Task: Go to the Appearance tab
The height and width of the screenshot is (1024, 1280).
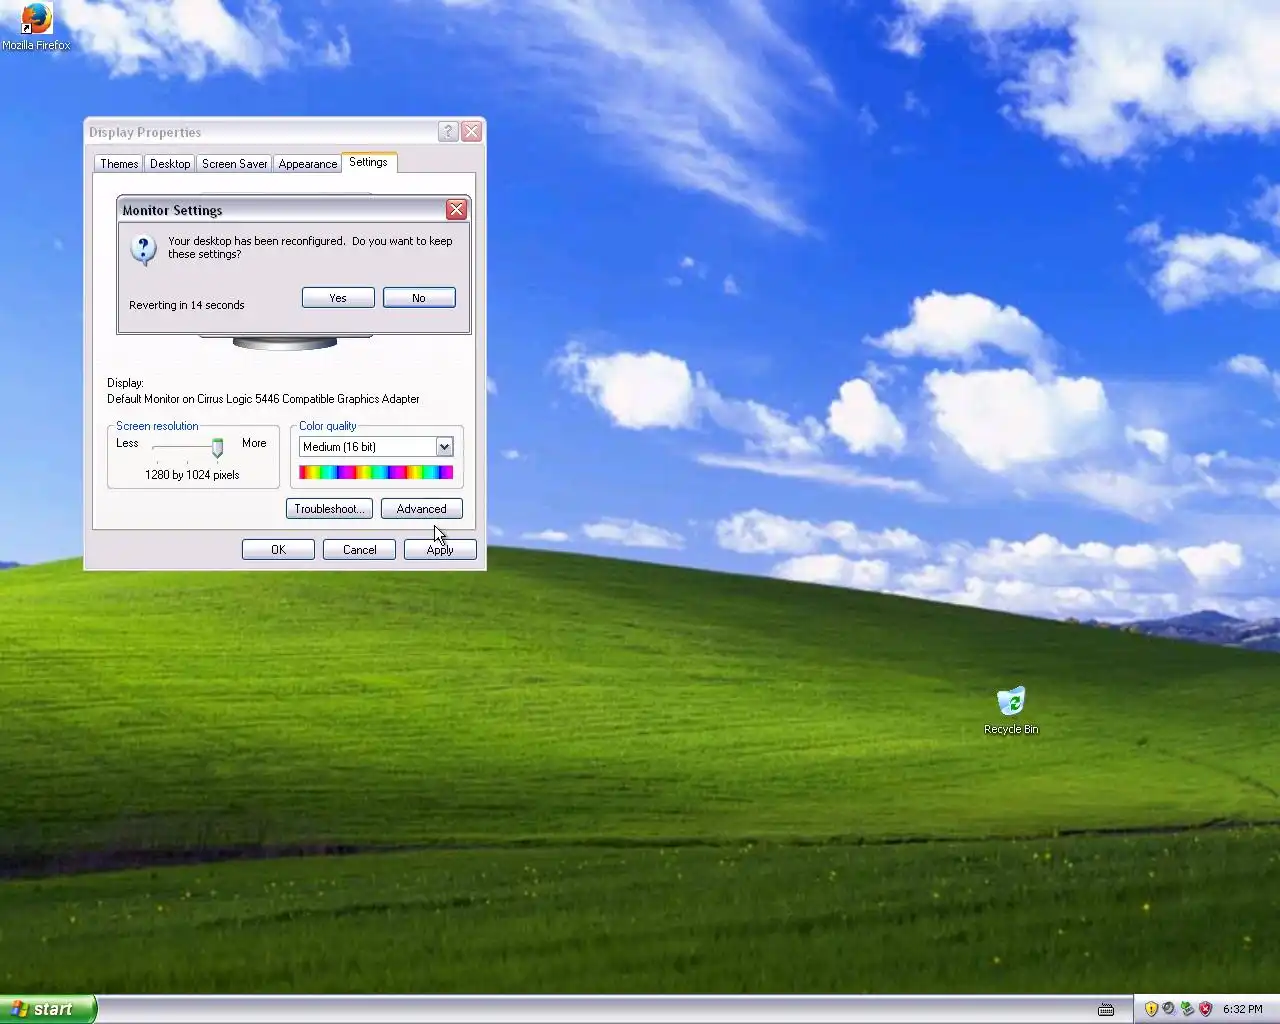Action: click(308, 164)
